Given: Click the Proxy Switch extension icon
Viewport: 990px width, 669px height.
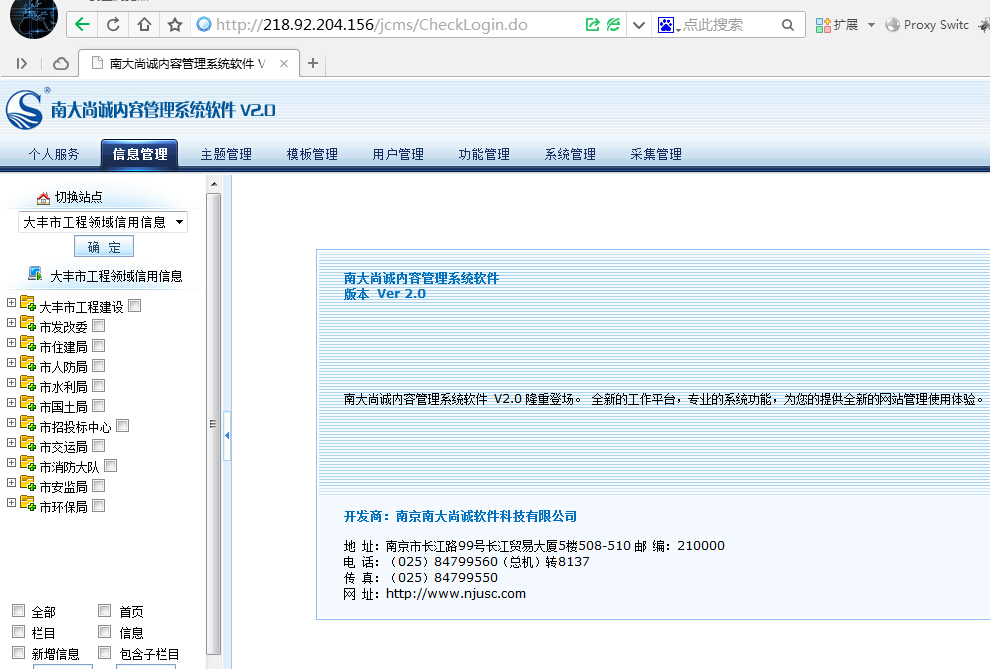Looking at the screenshot, I should point(892,25).
